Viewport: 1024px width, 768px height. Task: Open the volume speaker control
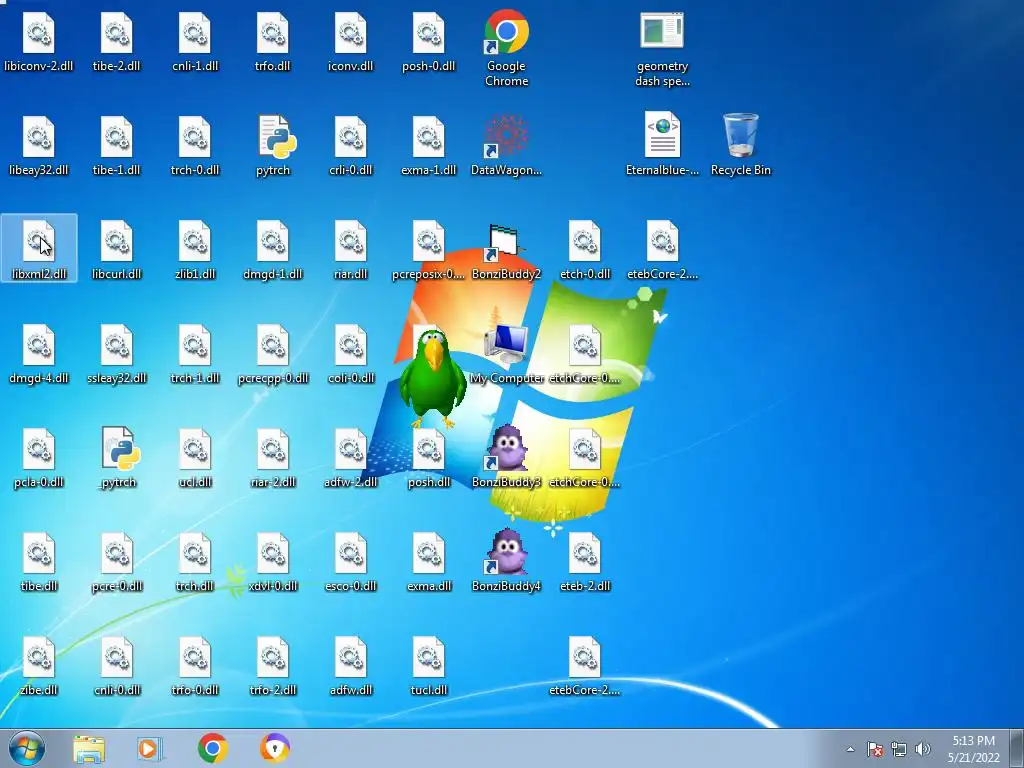tap(923, 749)
